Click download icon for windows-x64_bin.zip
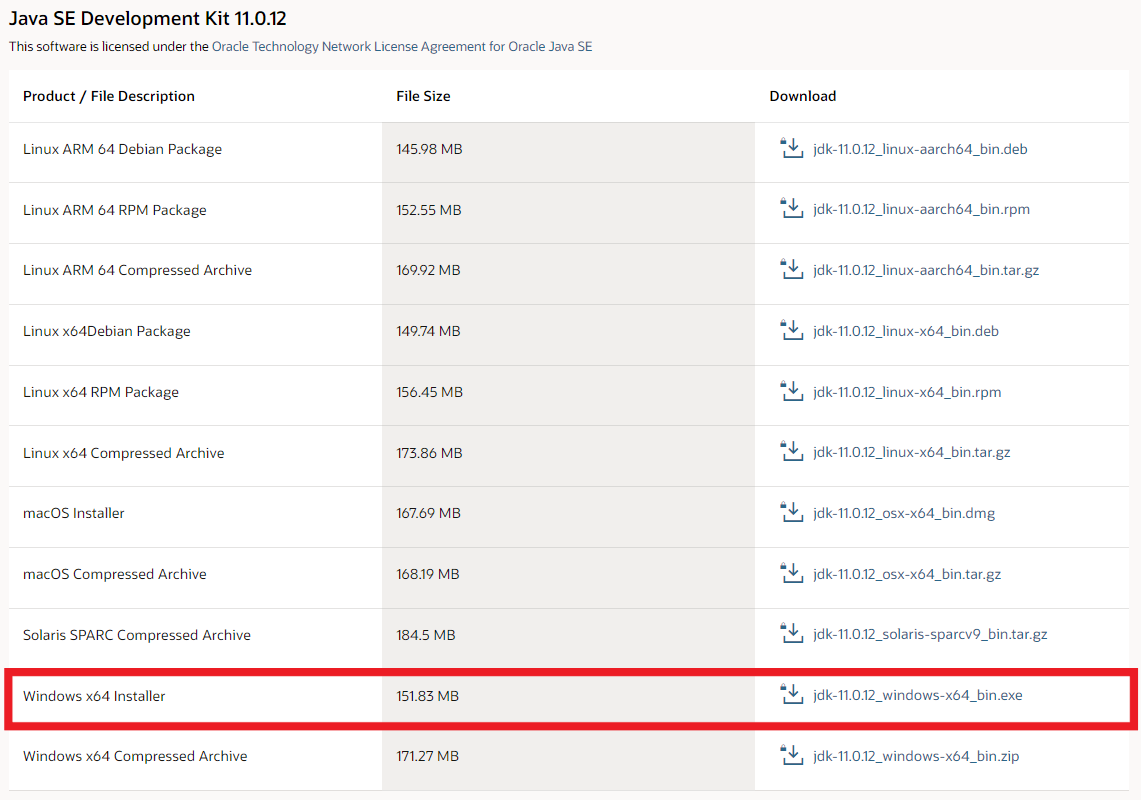This screenshot has height=800, width=1141. tap(791, 755)
